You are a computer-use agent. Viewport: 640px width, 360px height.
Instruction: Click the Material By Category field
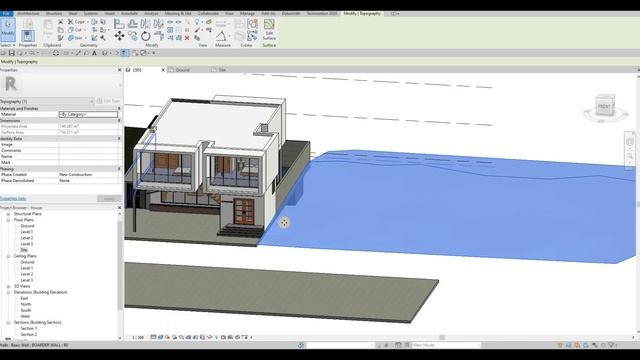click(89, 115)
